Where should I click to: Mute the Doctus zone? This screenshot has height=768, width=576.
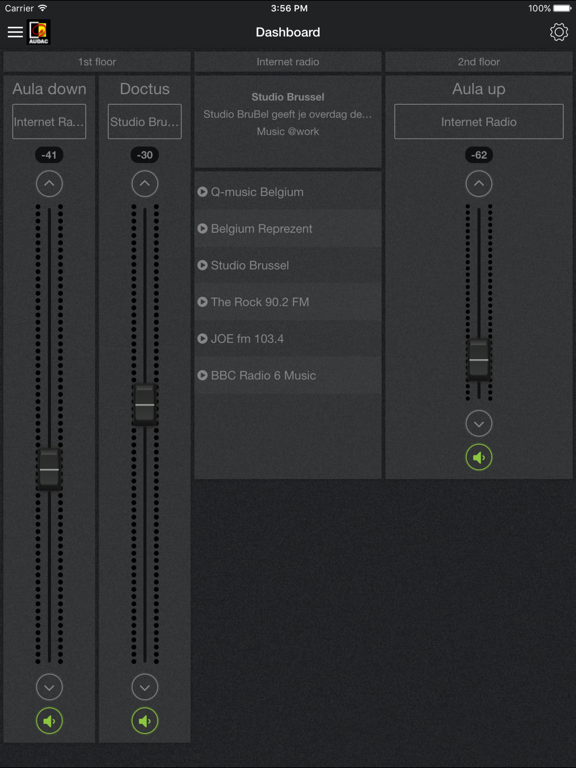(145, 720)
